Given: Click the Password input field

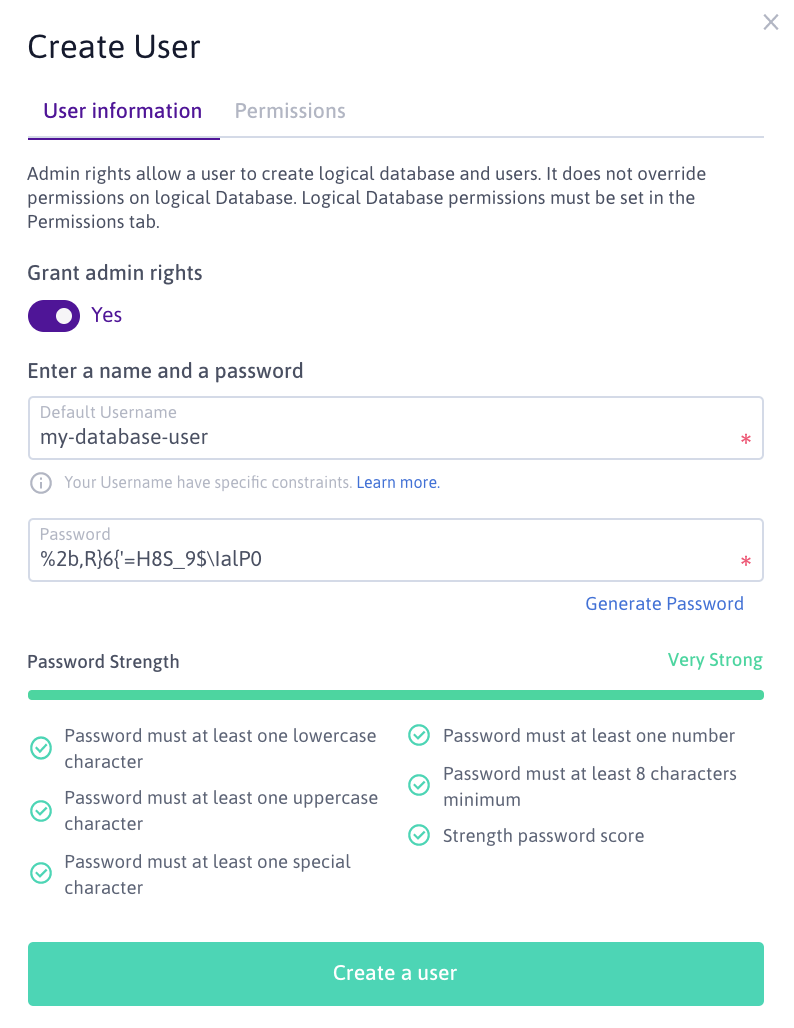Looking at the screenshot, I should (x=380, y=559).
